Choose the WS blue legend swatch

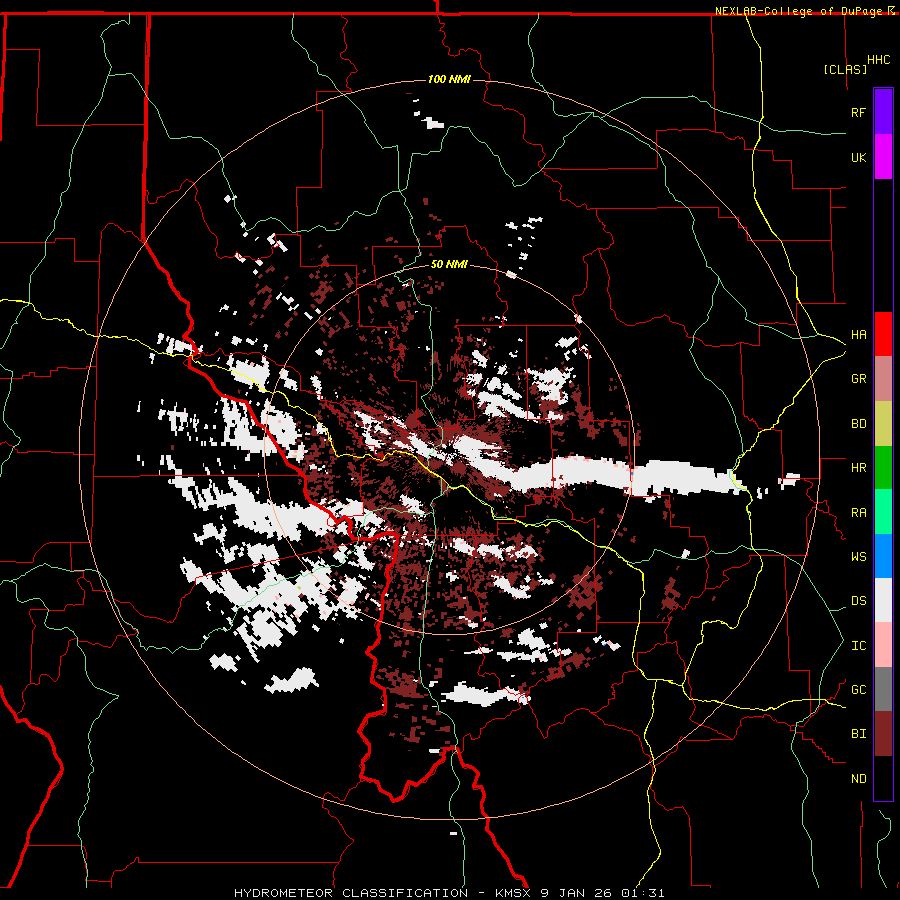pyautogui.click(x=883, y=556)
